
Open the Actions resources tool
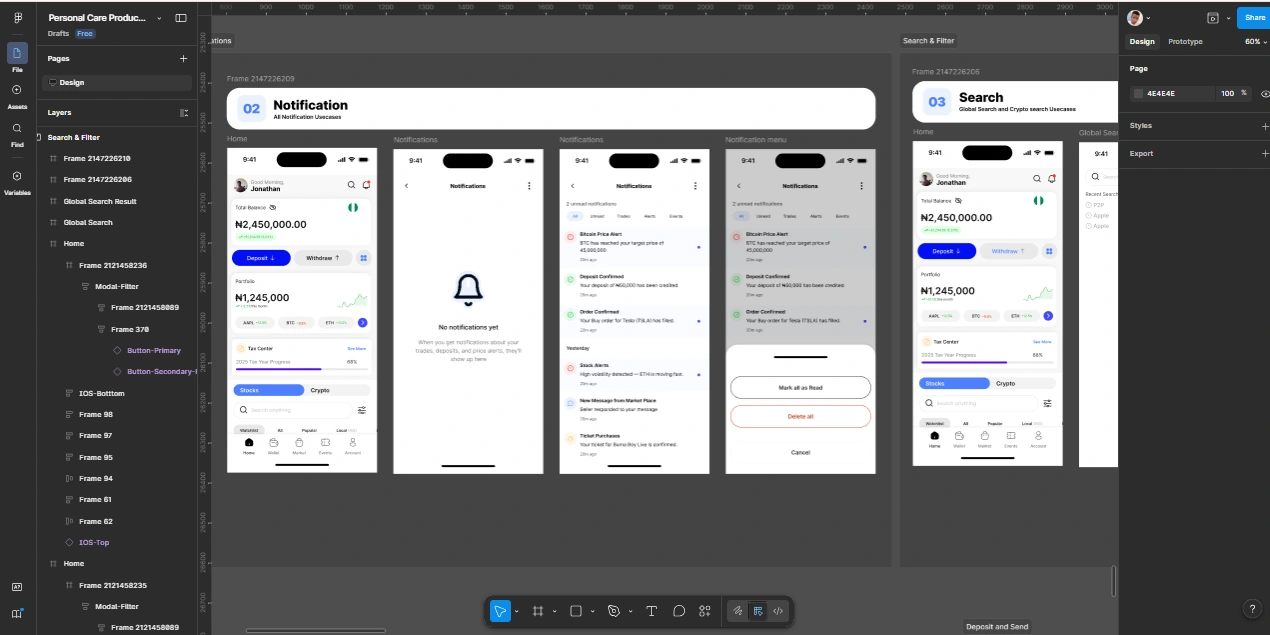[x=705, y=610]
